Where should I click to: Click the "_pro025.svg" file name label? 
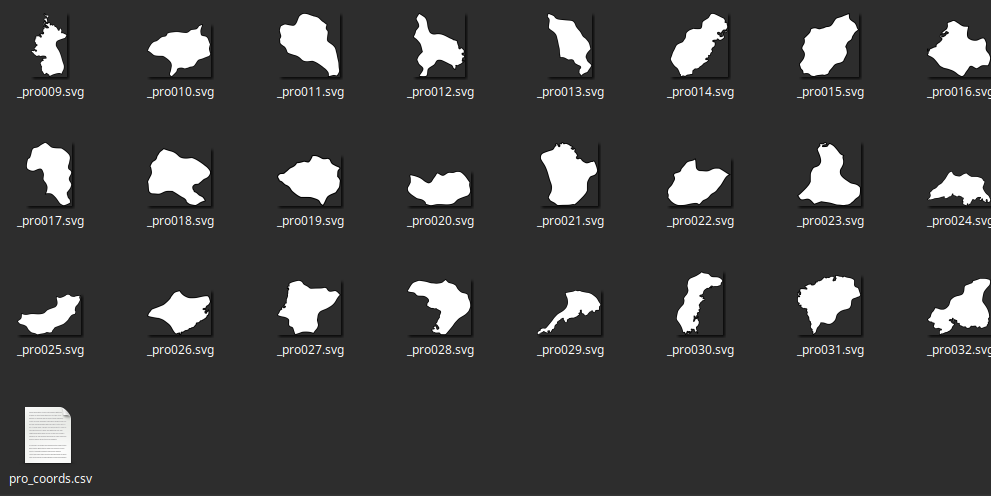[50, 350]
